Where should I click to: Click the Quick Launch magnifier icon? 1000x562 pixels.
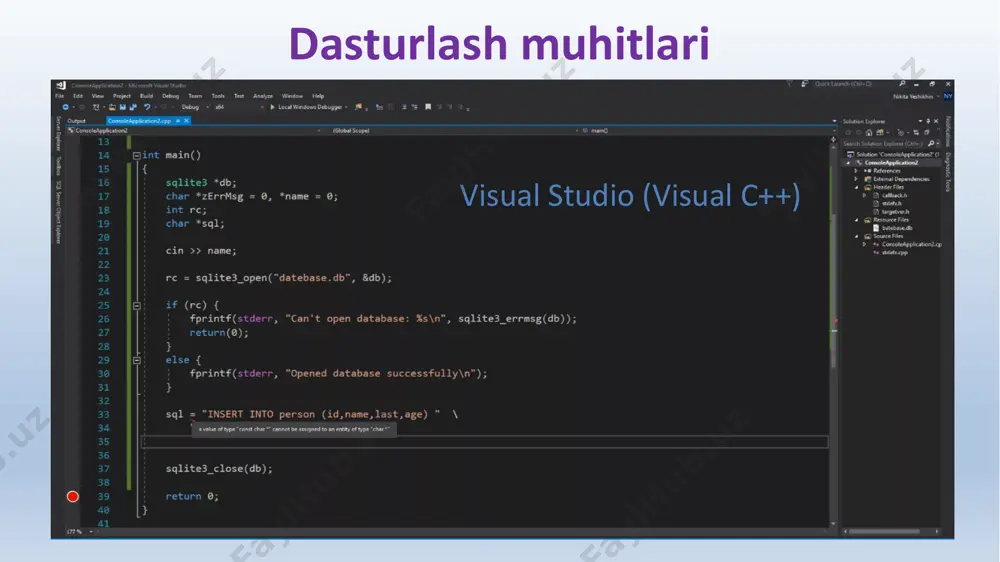(902, 84)
